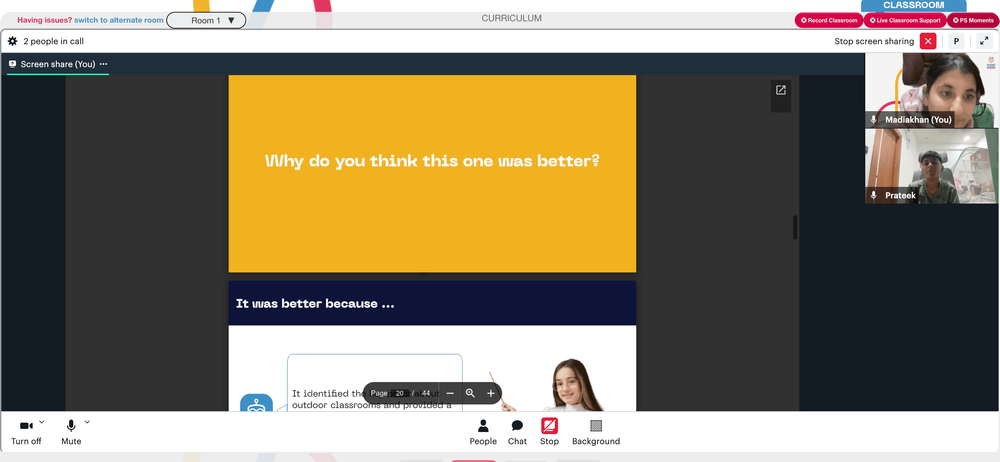The height and width of the screenshot is (462, 1000).
Task: Mute microphone via mic icon
Action: point(71,426)
